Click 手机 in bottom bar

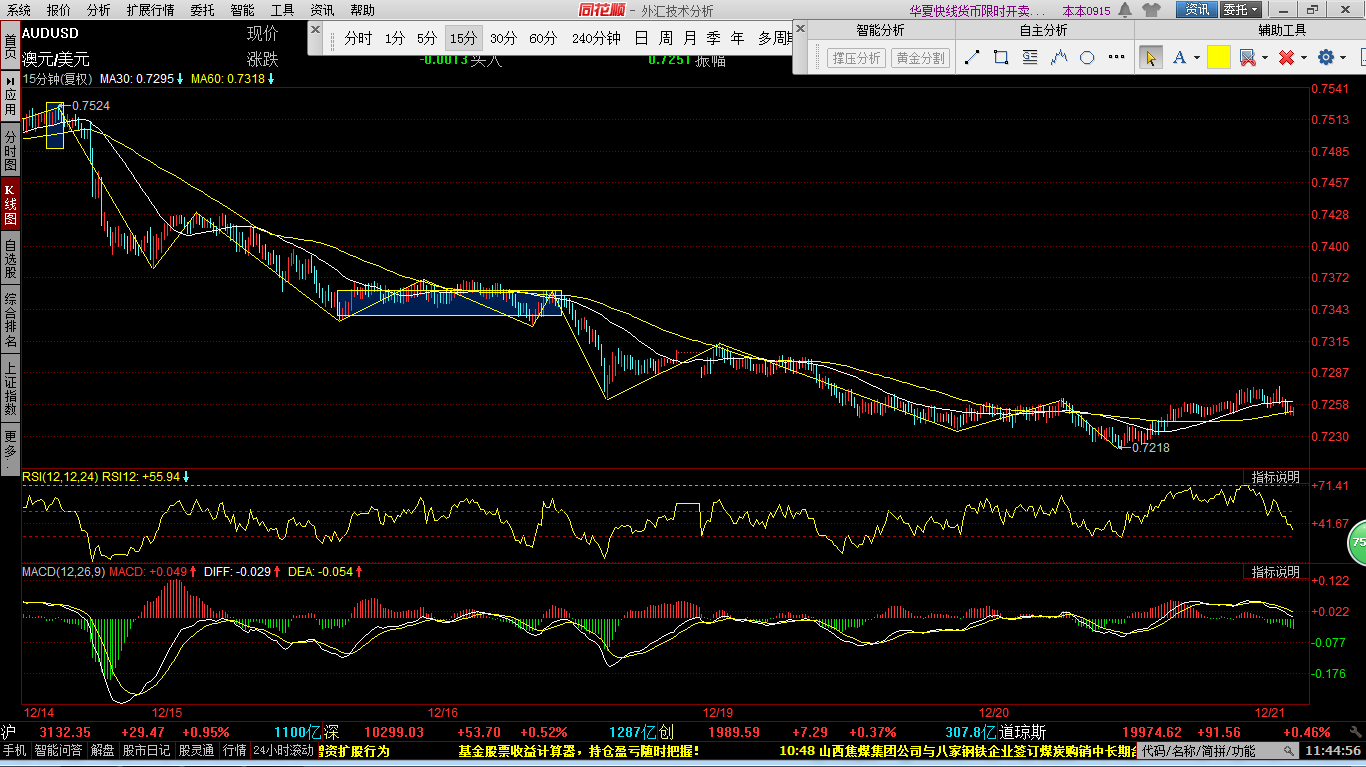pyautogui.click(x=14, y=750)
